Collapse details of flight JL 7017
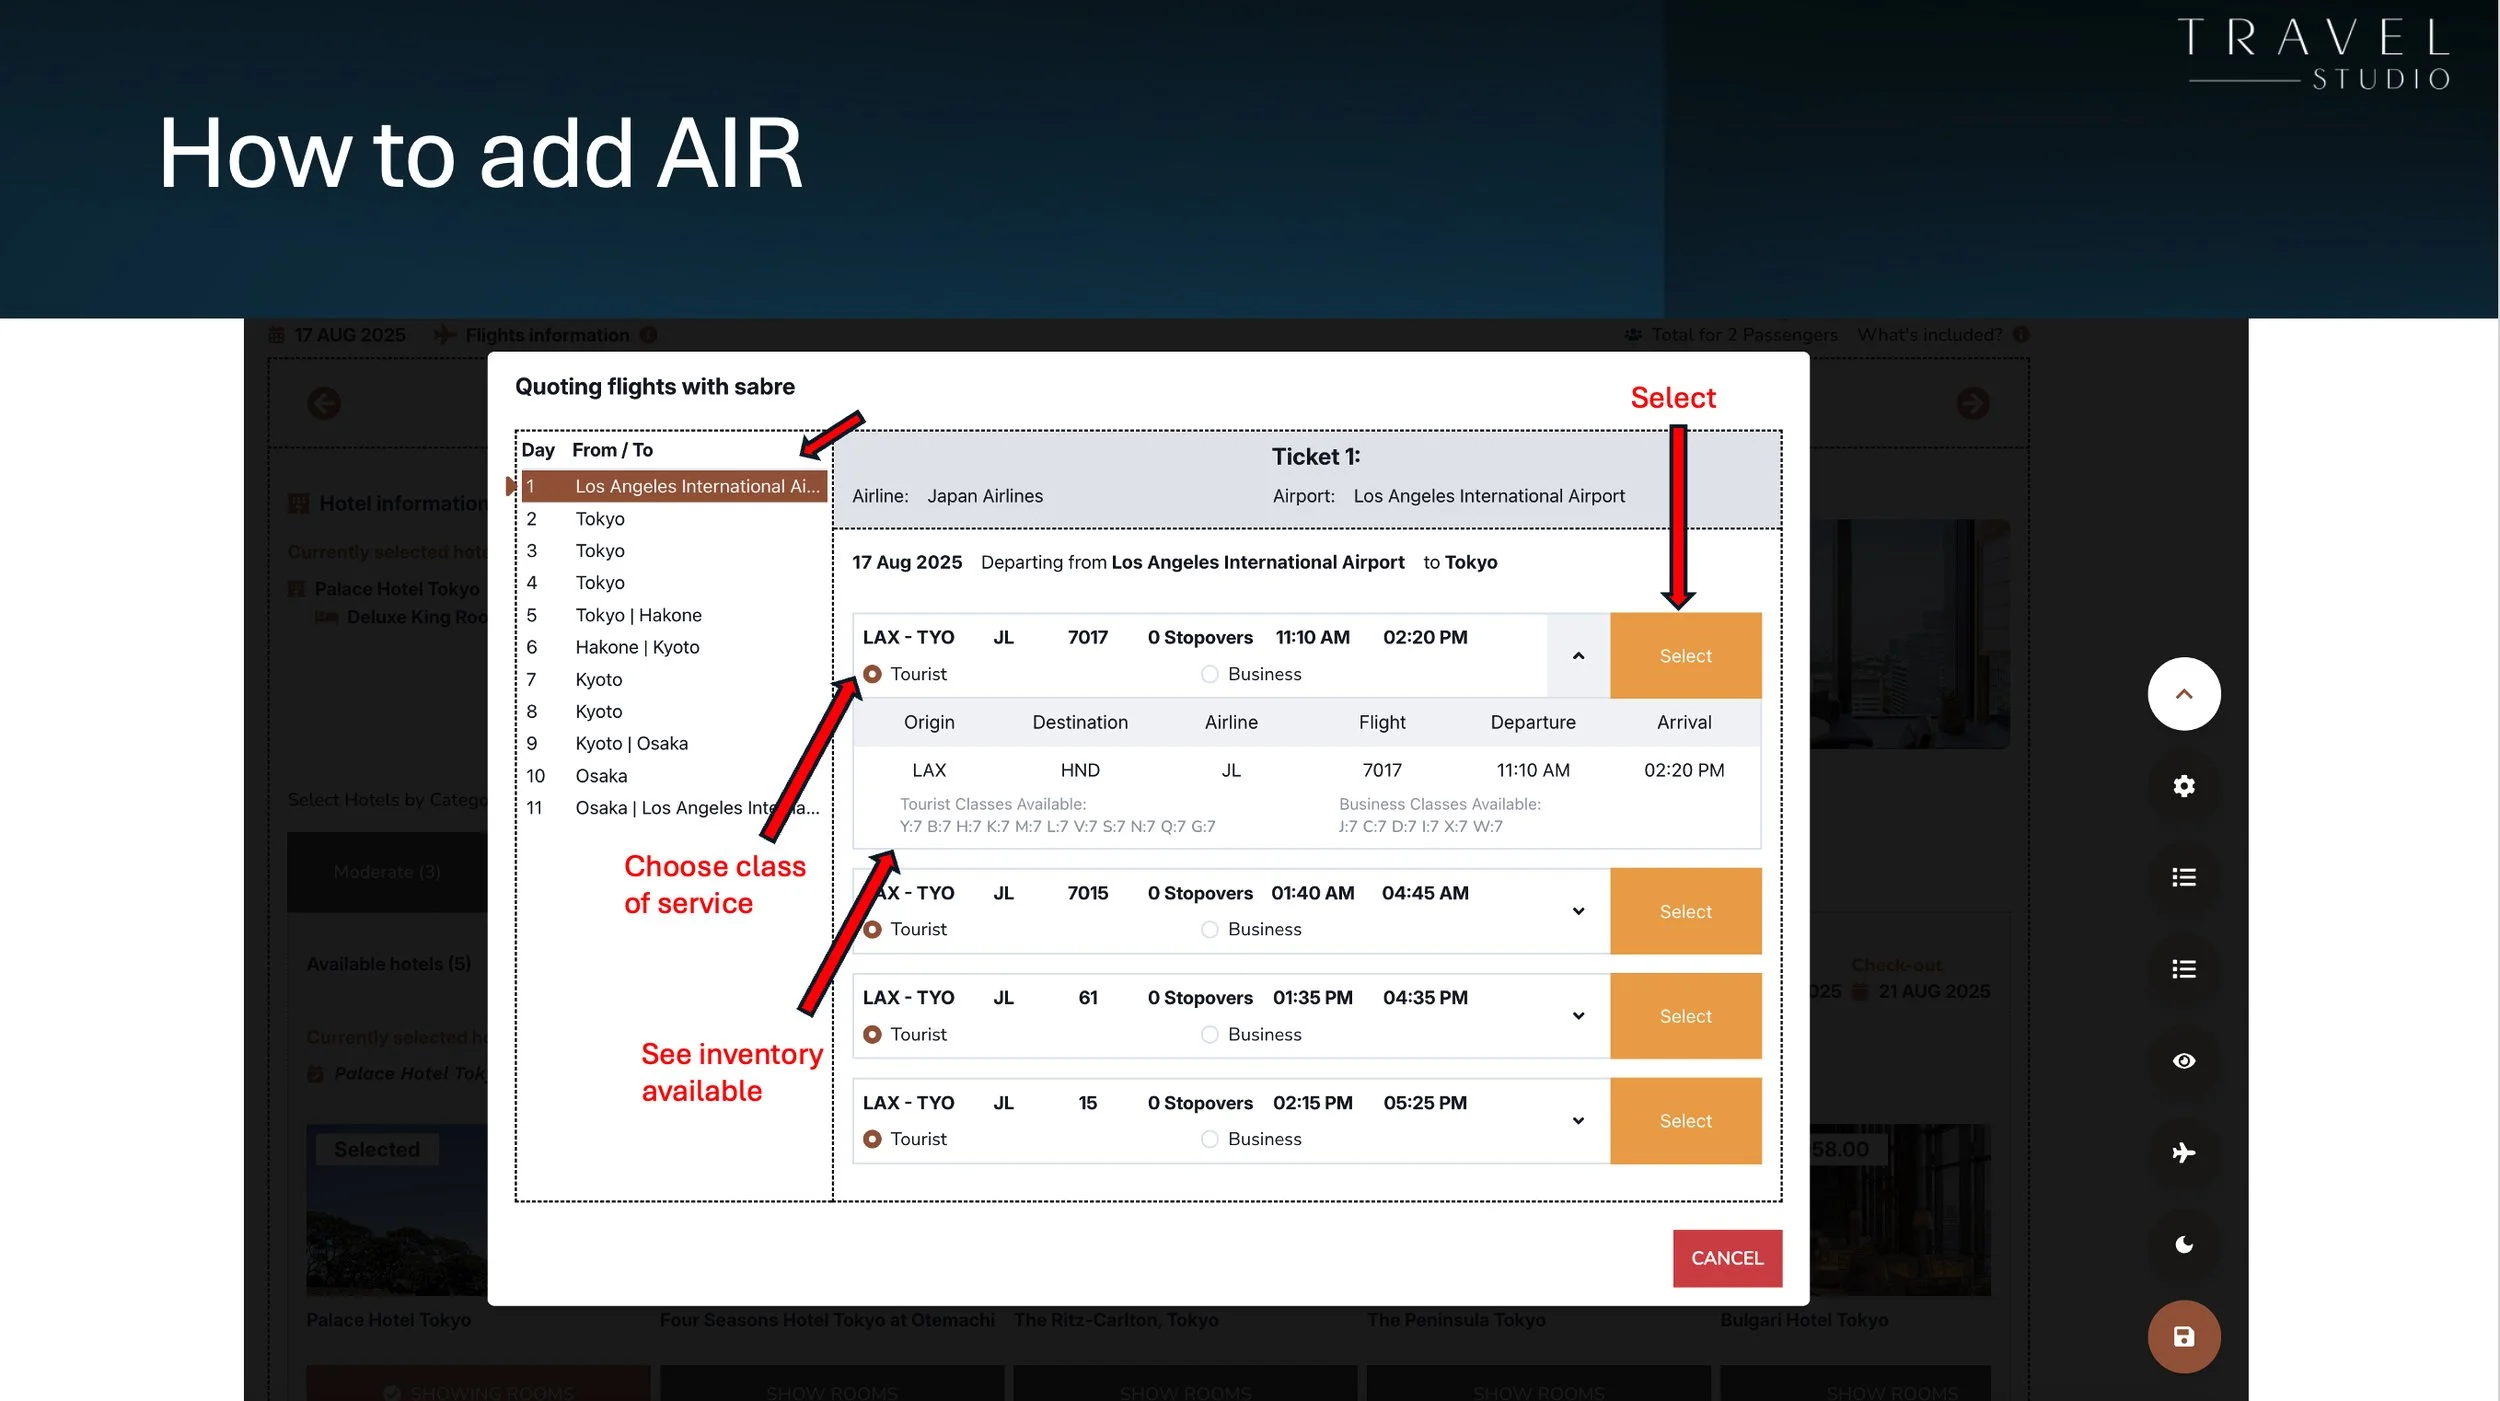2500x1401 pixels. click(x=1578, y=657)
